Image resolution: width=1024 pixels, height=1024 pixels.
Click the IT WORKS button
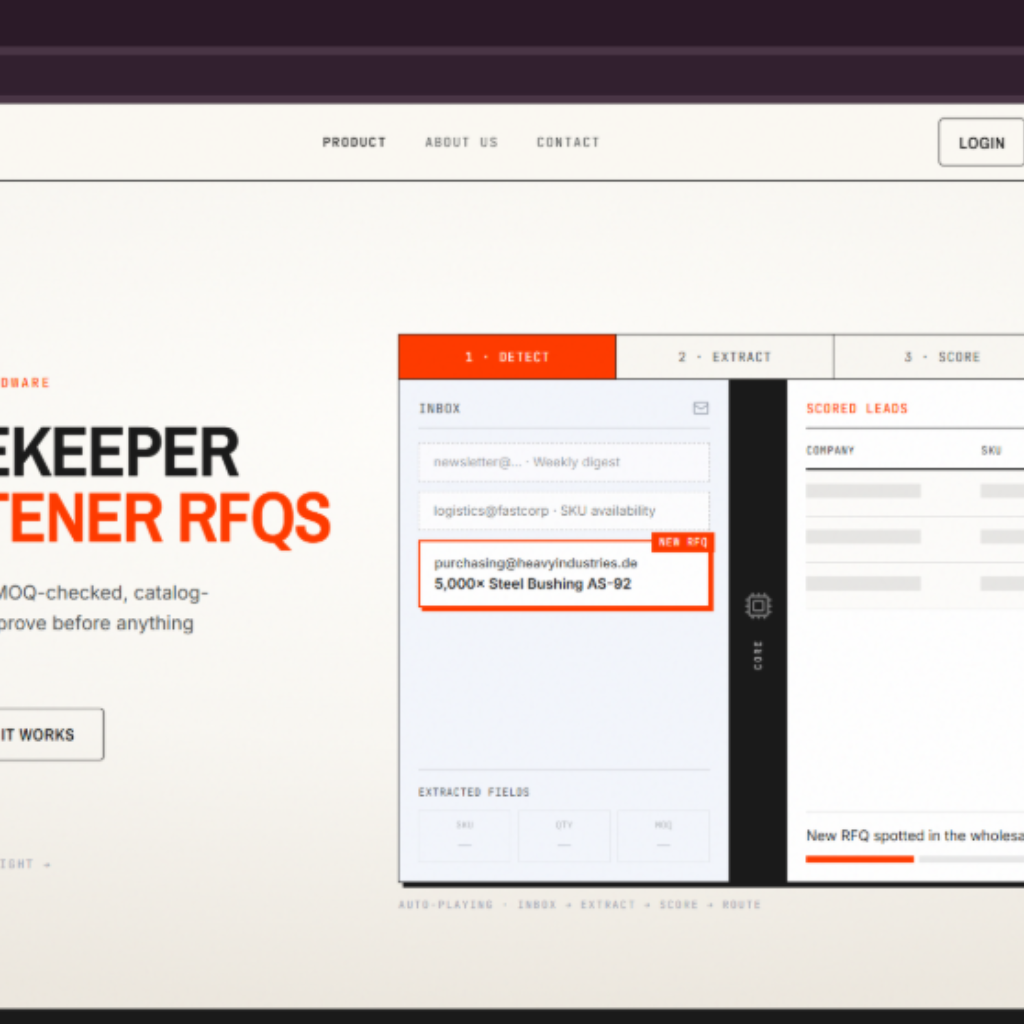pyautogui.click(x=51, y=734)
